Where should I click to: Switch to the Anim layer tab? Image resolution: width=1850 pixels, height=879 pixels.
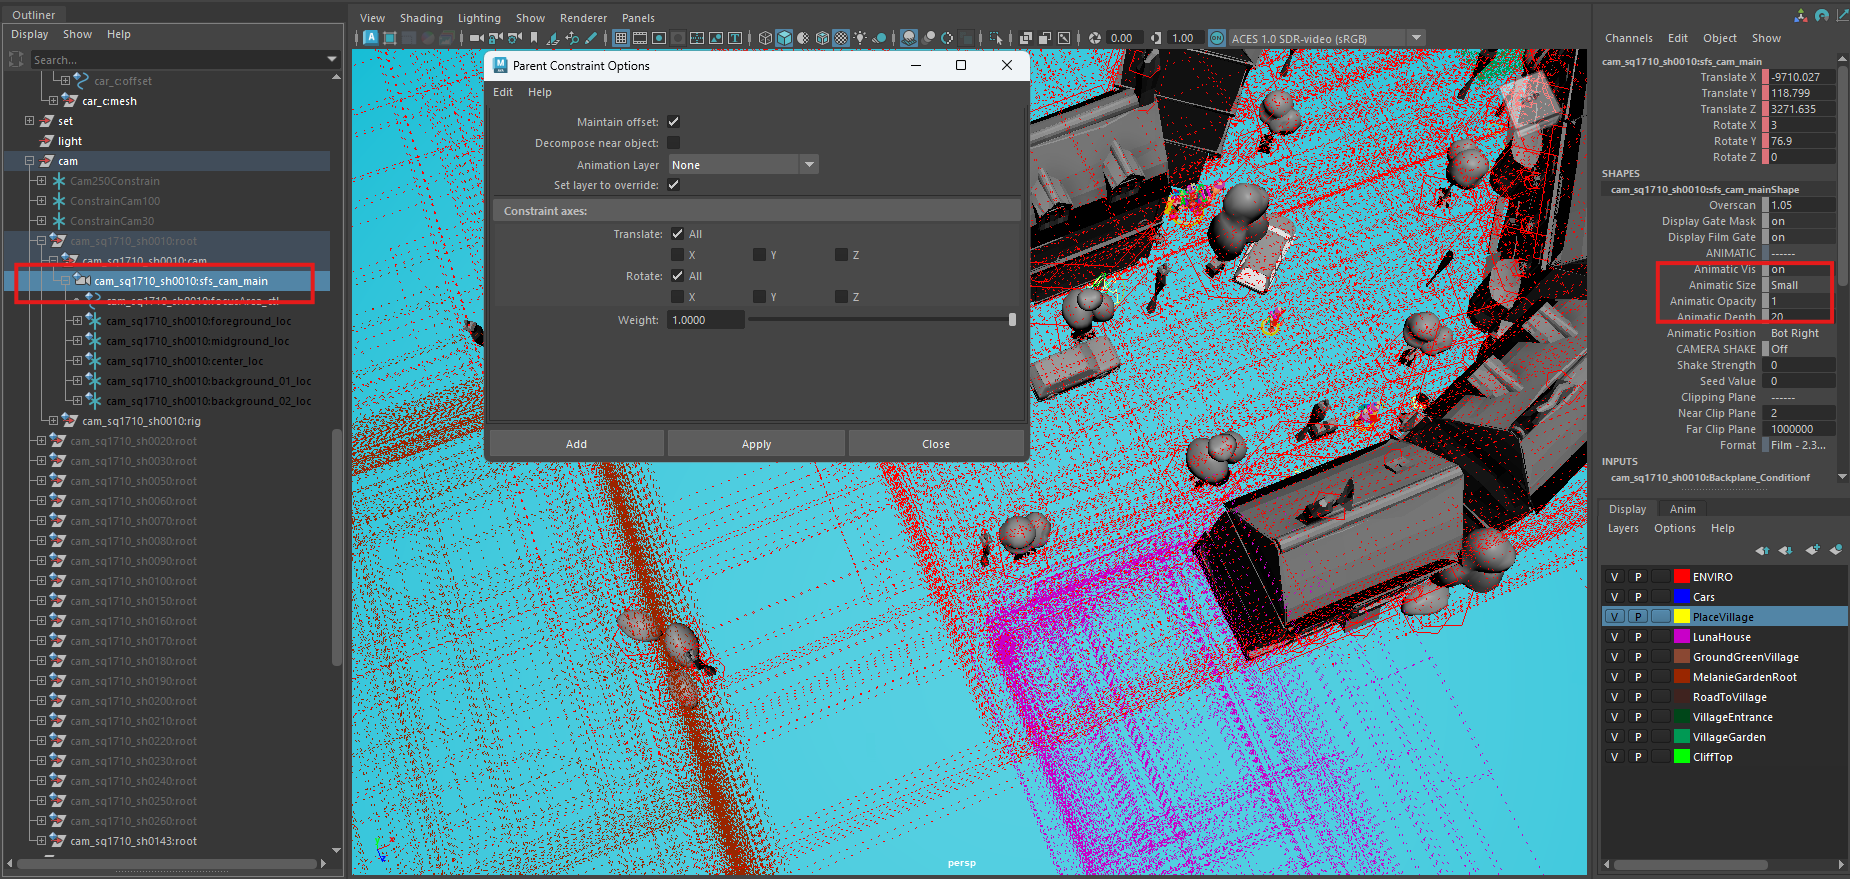click(1682, 509)
